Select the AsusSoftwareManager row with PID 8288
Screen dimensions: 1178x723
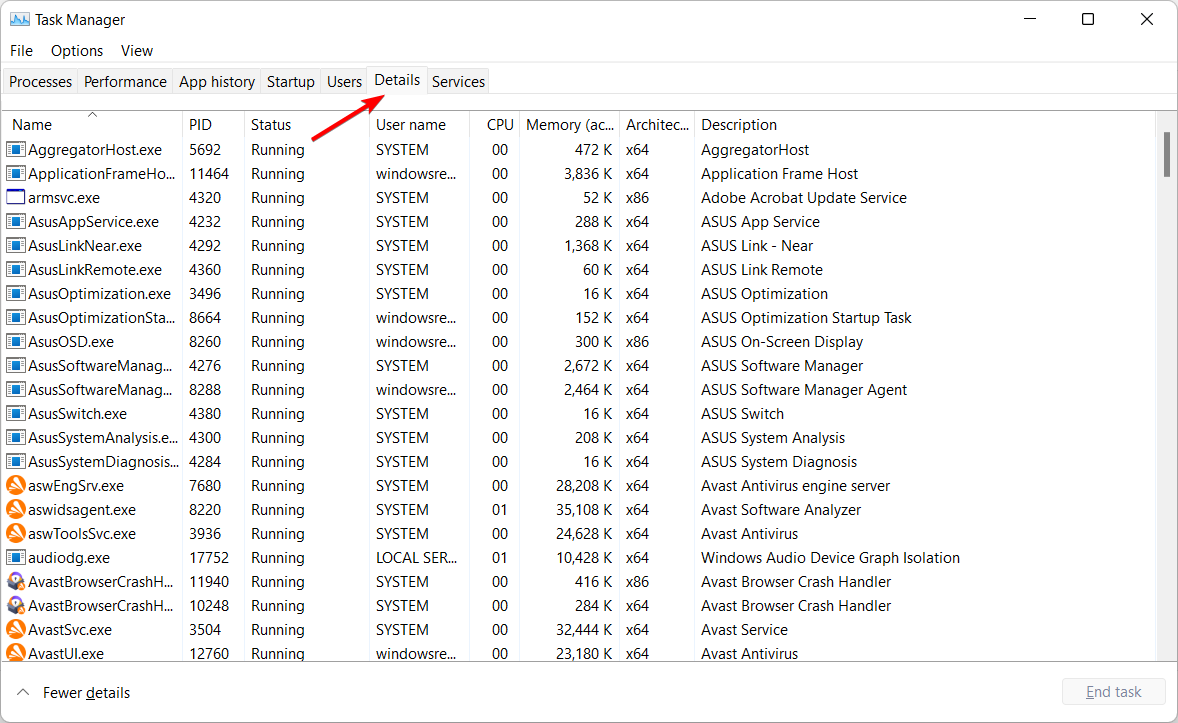coord(578,390)
